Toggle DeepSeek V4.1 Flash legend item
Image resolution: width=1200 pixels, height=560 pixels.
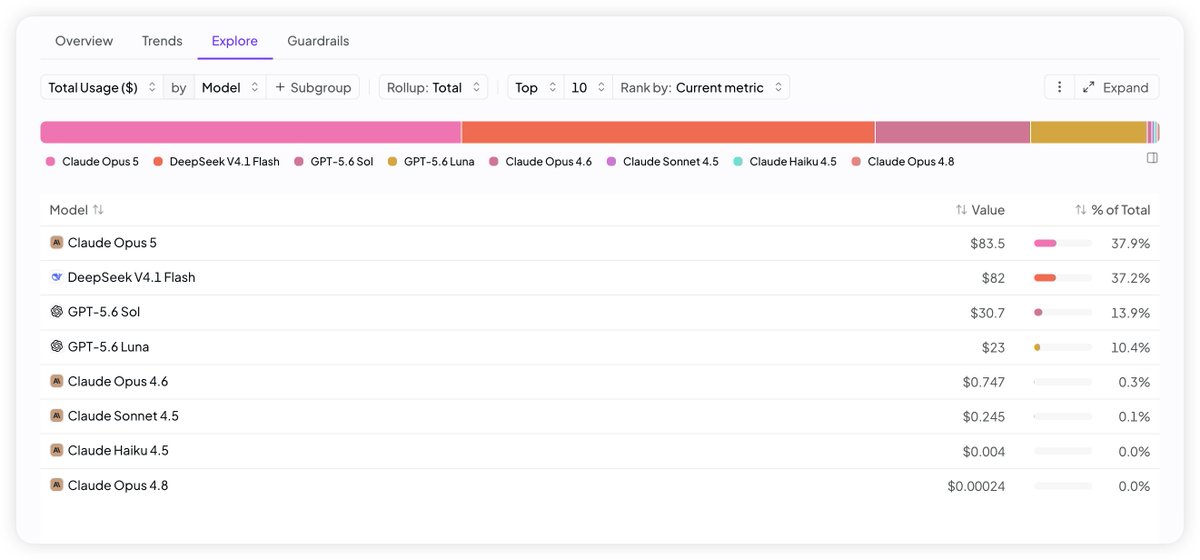click(x=217, y=161)
